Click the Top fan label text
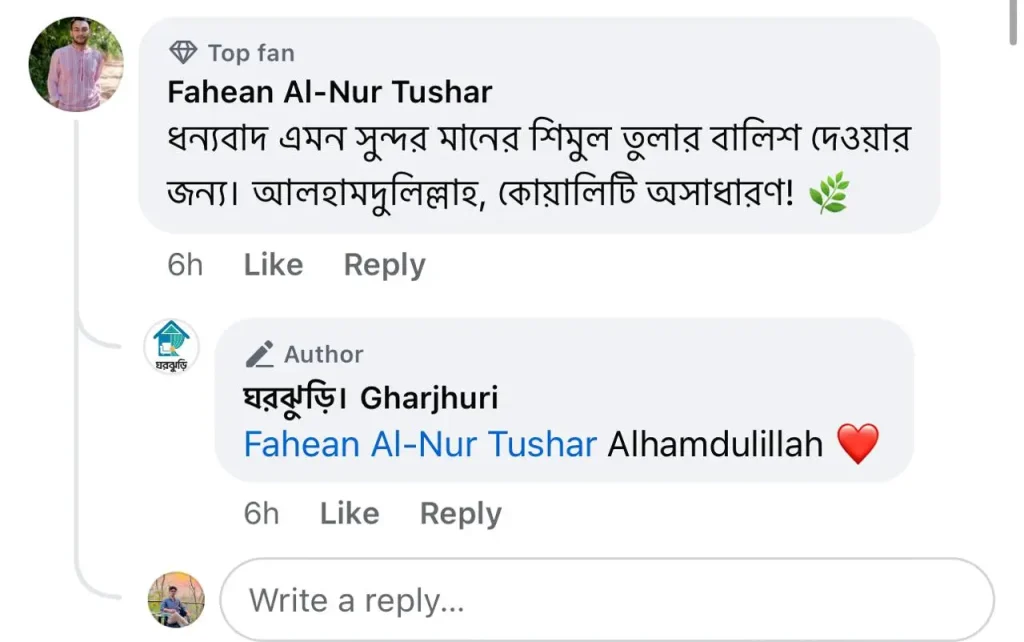 point(251,52)
